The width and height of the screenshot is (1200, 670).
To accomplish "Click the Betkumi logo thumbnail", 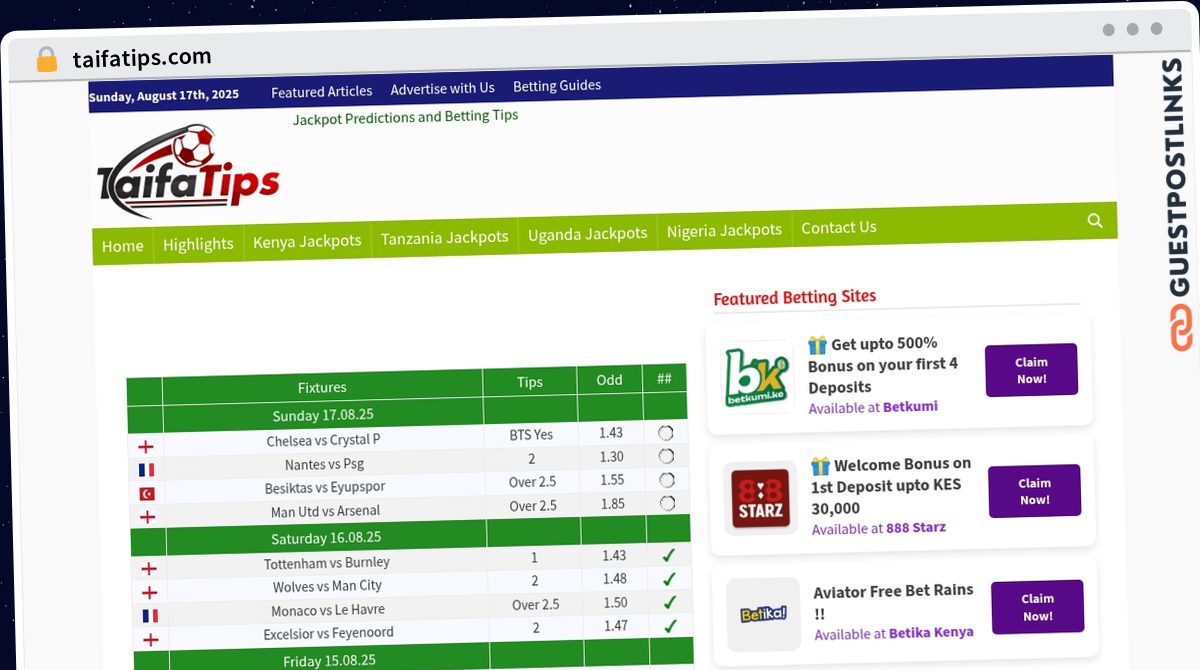I will [x=756, y=376].
